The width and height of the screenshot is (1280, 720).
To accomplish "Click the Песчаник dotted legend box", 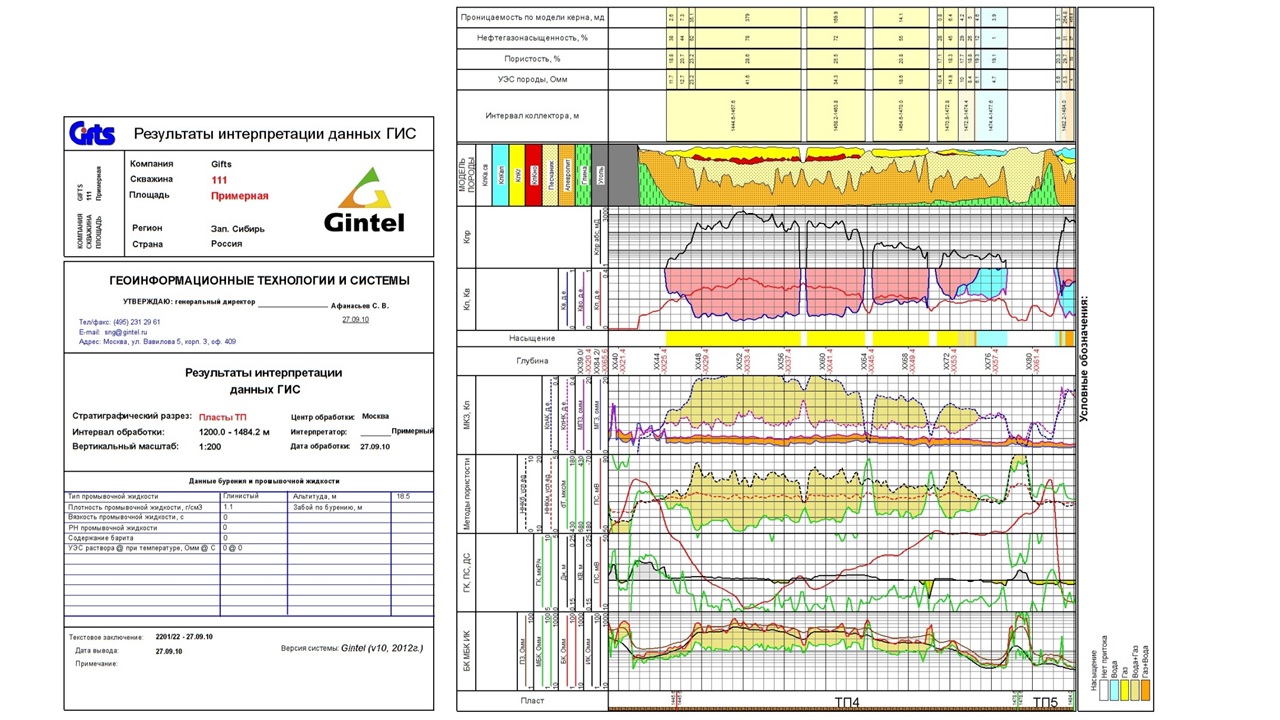I will 551,176.
